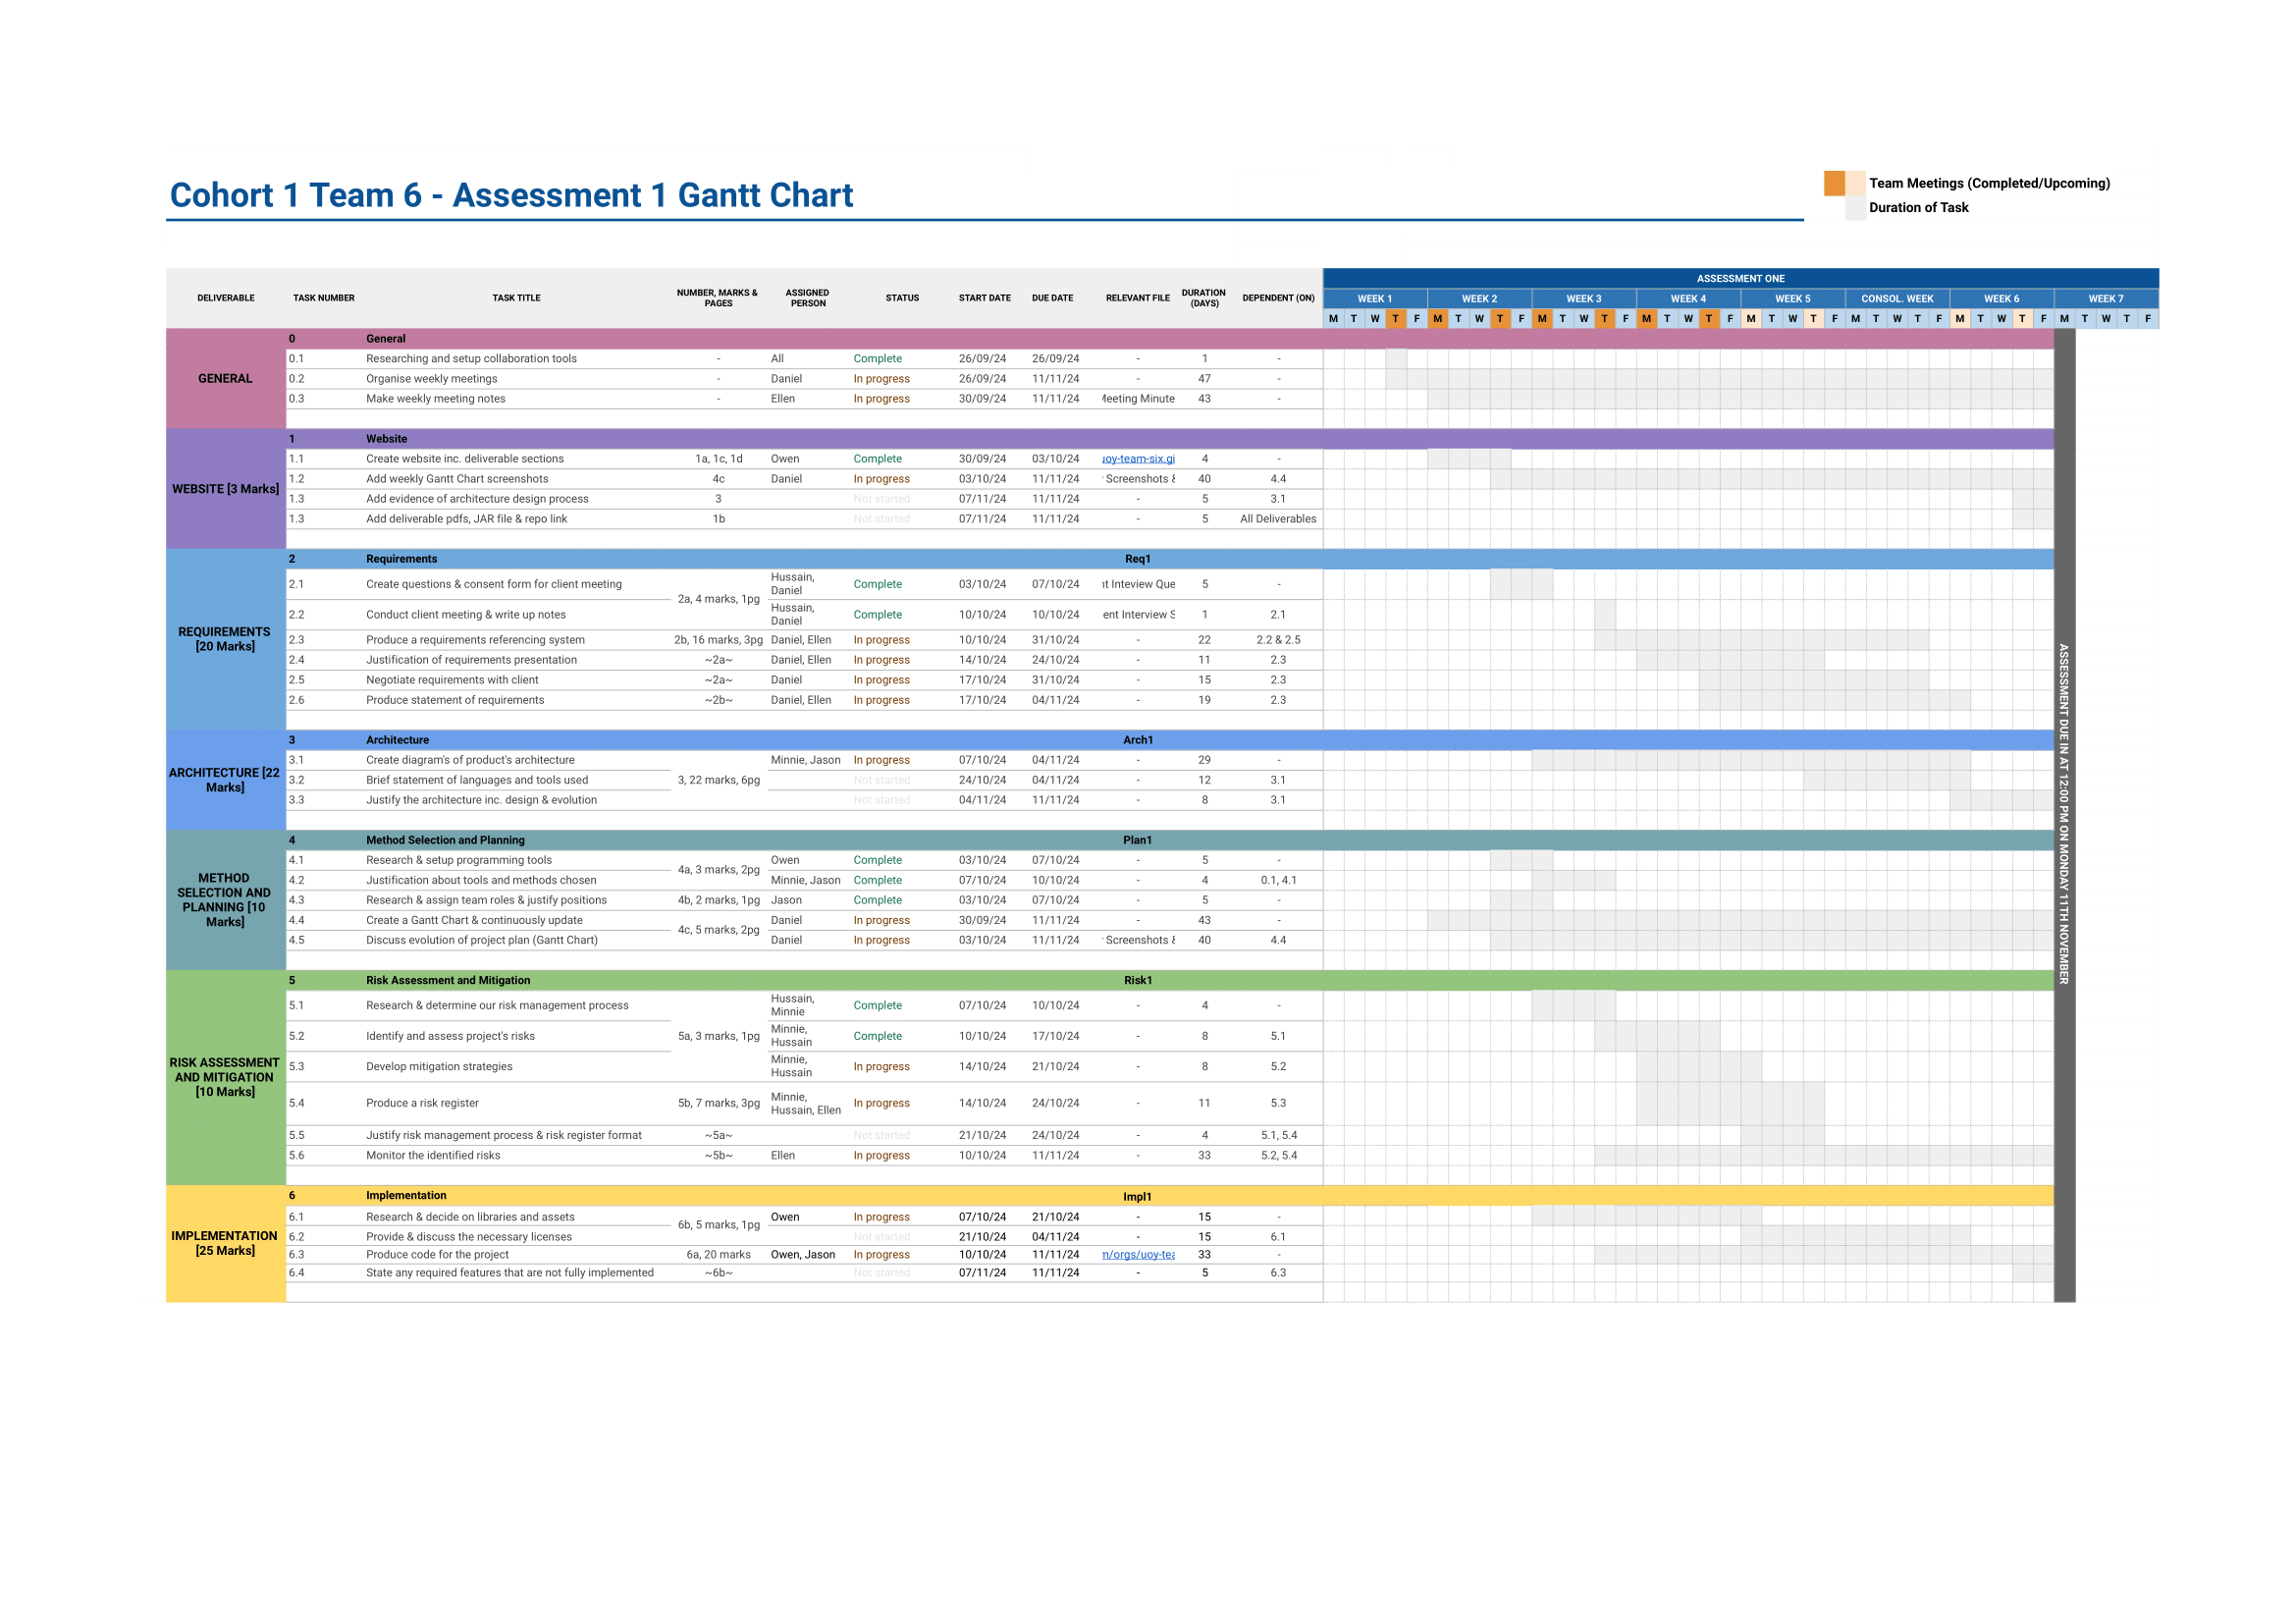Click the dark orange completed-meetings legend swatch

point(1834,183)
